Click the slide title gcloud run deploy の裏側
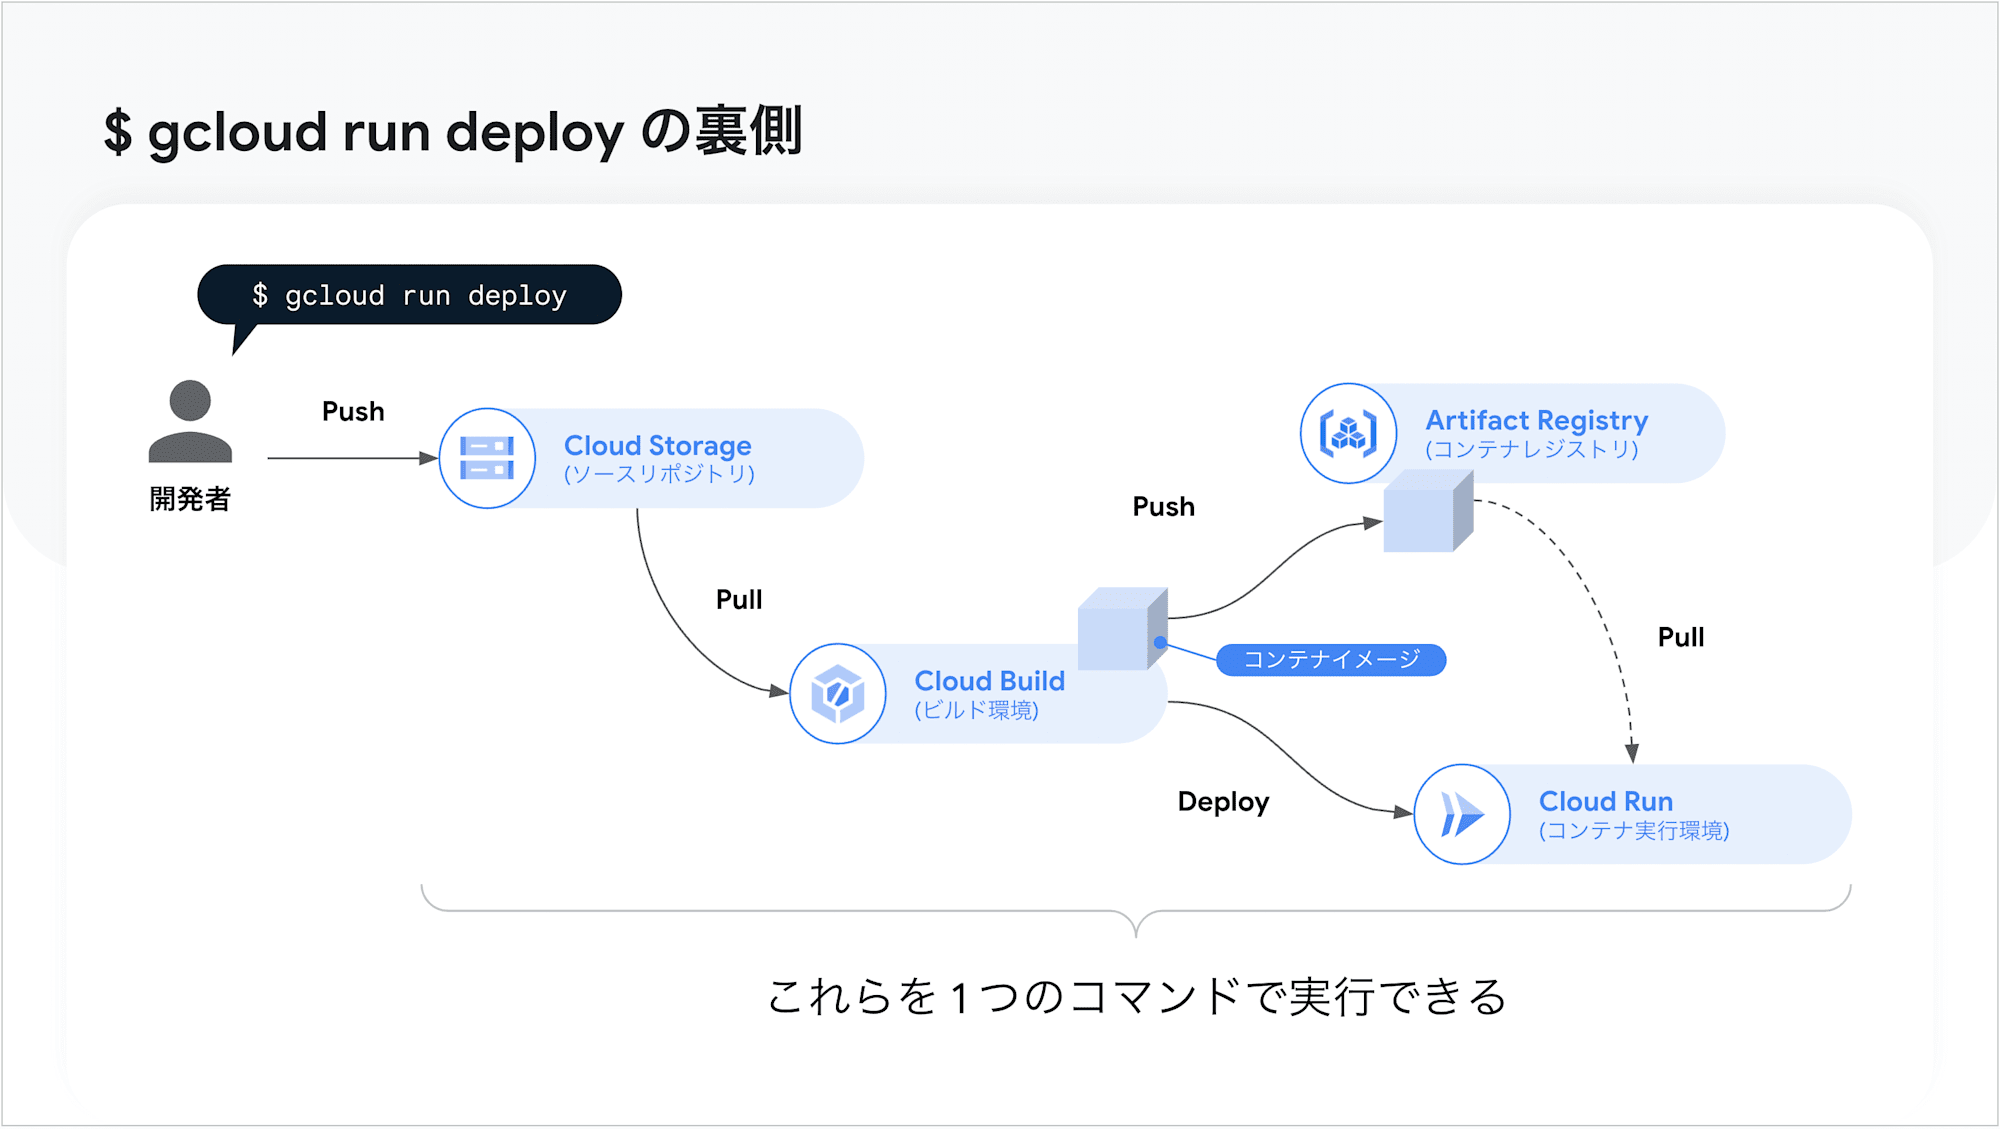 click(x=453, y=132)
